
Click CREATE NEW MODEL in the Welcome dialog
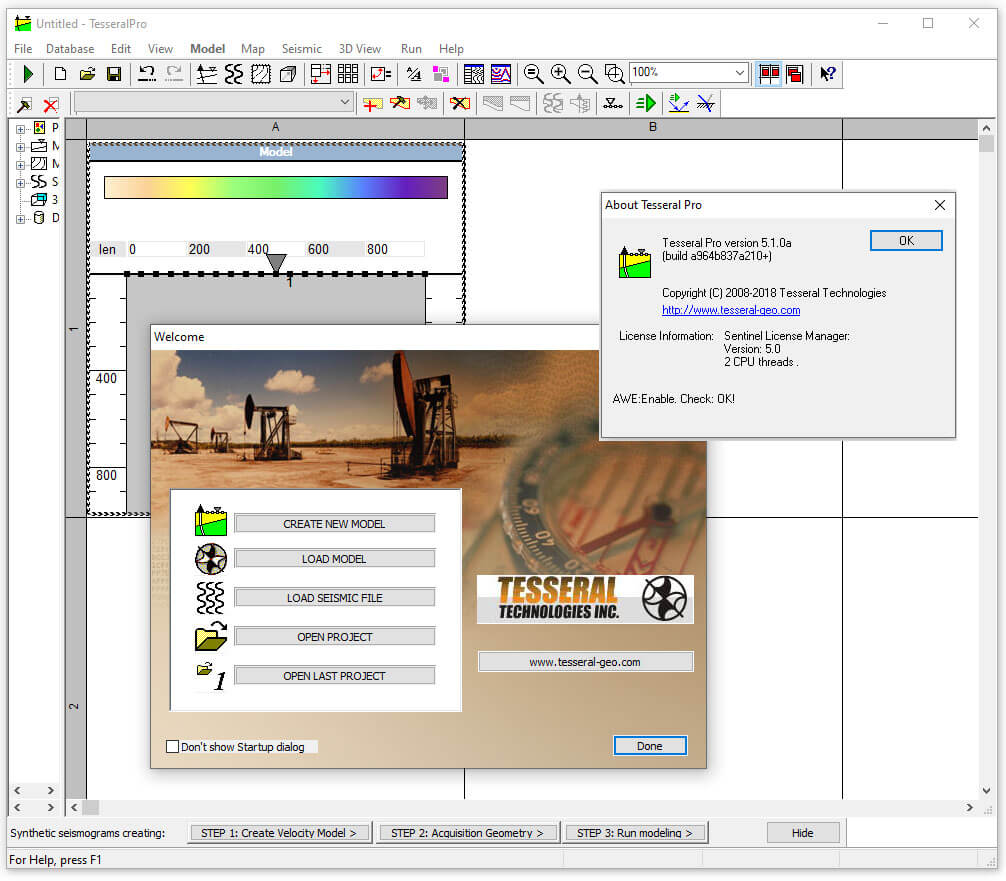(334, 522)
